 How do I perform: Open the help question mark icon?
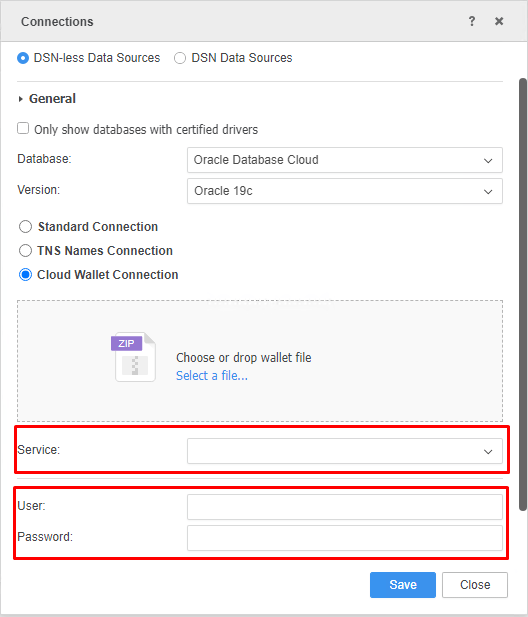pyautogui.click(x=472, y=21)
